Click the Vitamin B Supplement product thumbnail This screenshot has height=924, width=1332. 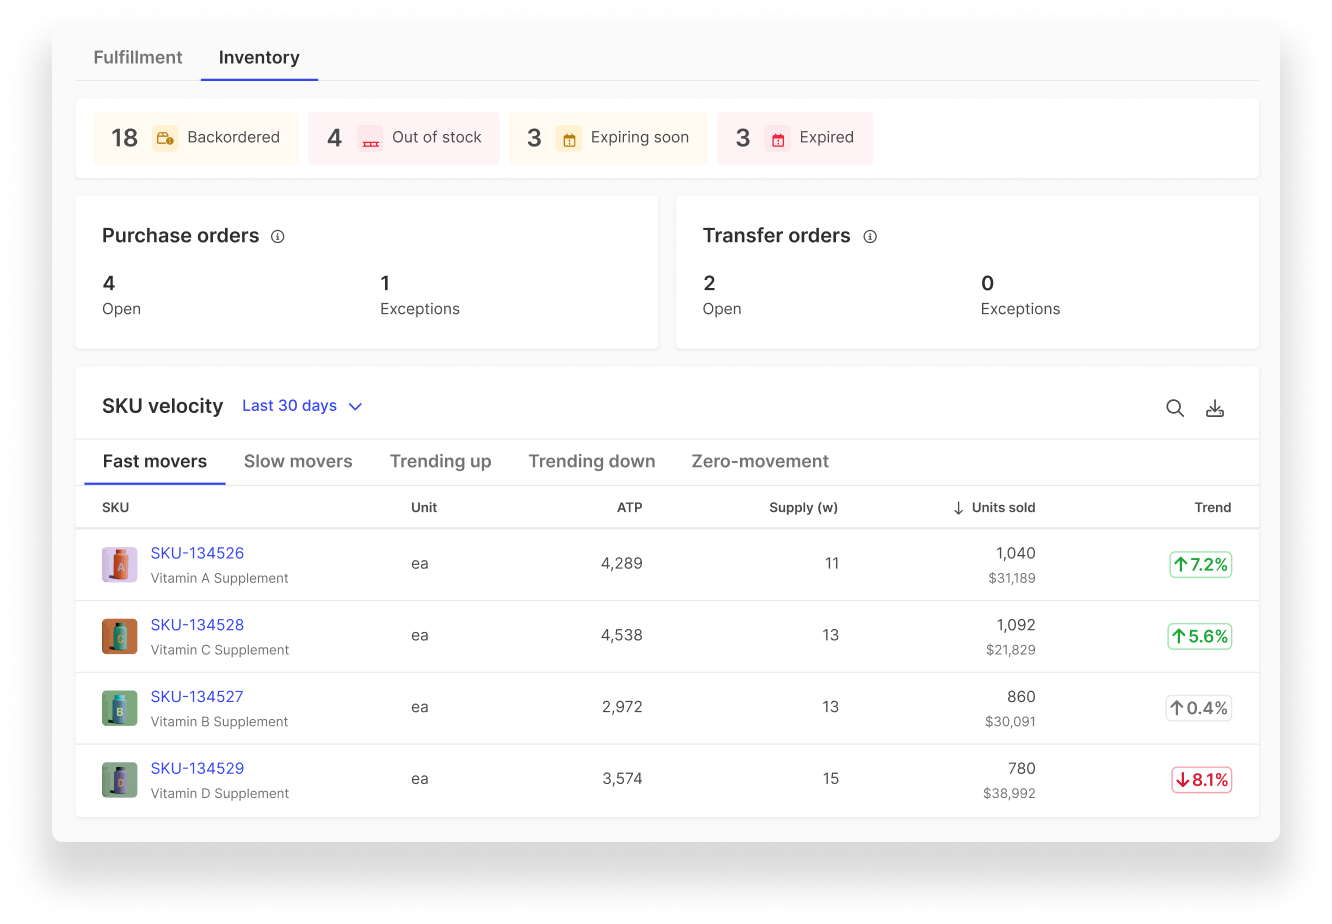point(120,708)
